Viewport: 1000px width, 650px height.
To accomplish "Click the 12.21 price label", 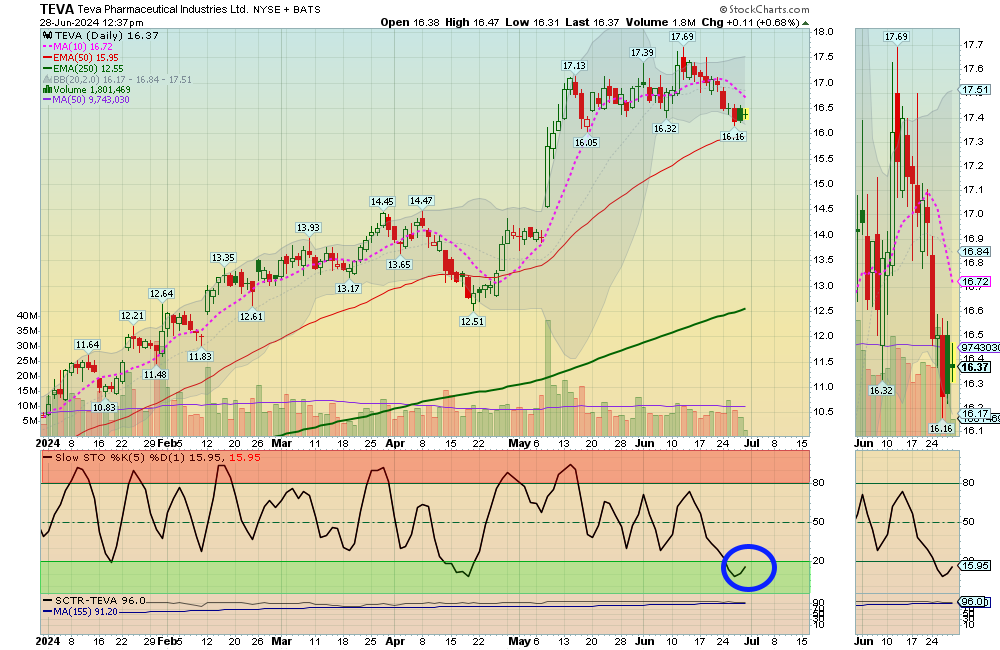I will pyautogui.click(x=132, y=315).
